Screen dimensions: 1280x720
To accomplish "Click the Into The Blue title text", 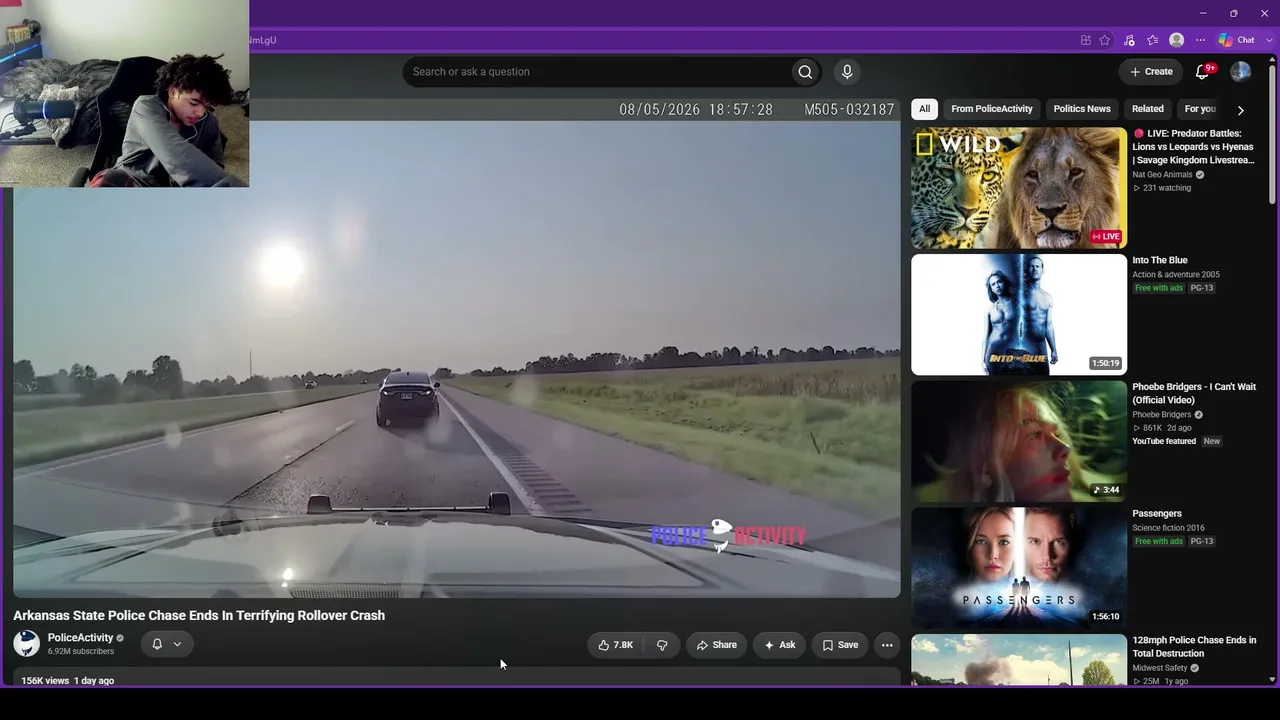I will coord(1160,261).
